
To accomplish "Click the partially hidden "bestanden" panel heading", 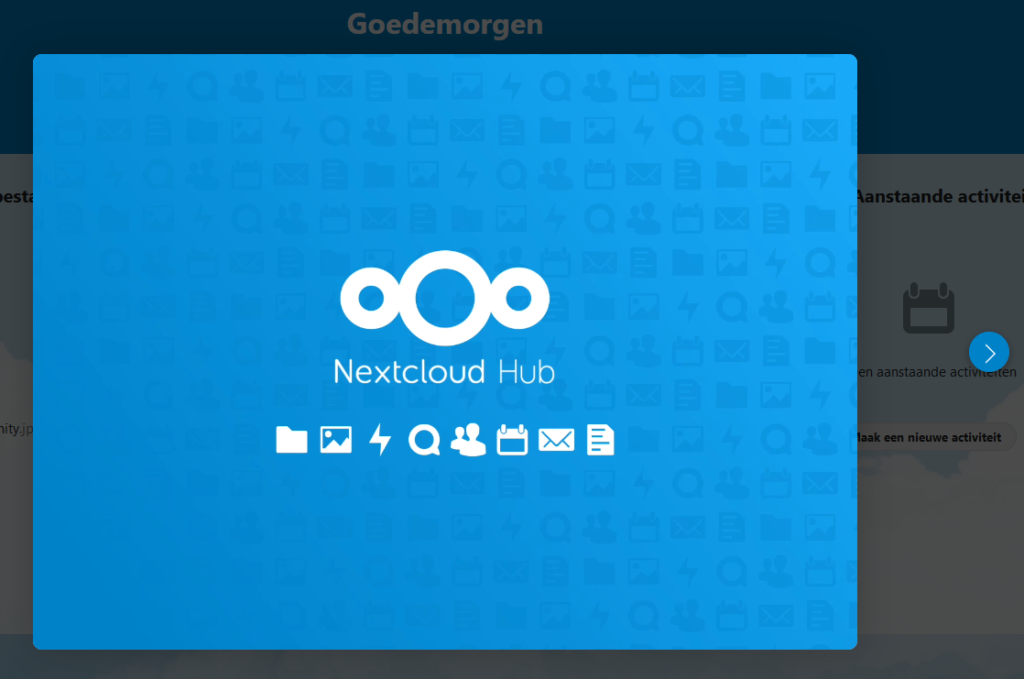I will [17, 197].
